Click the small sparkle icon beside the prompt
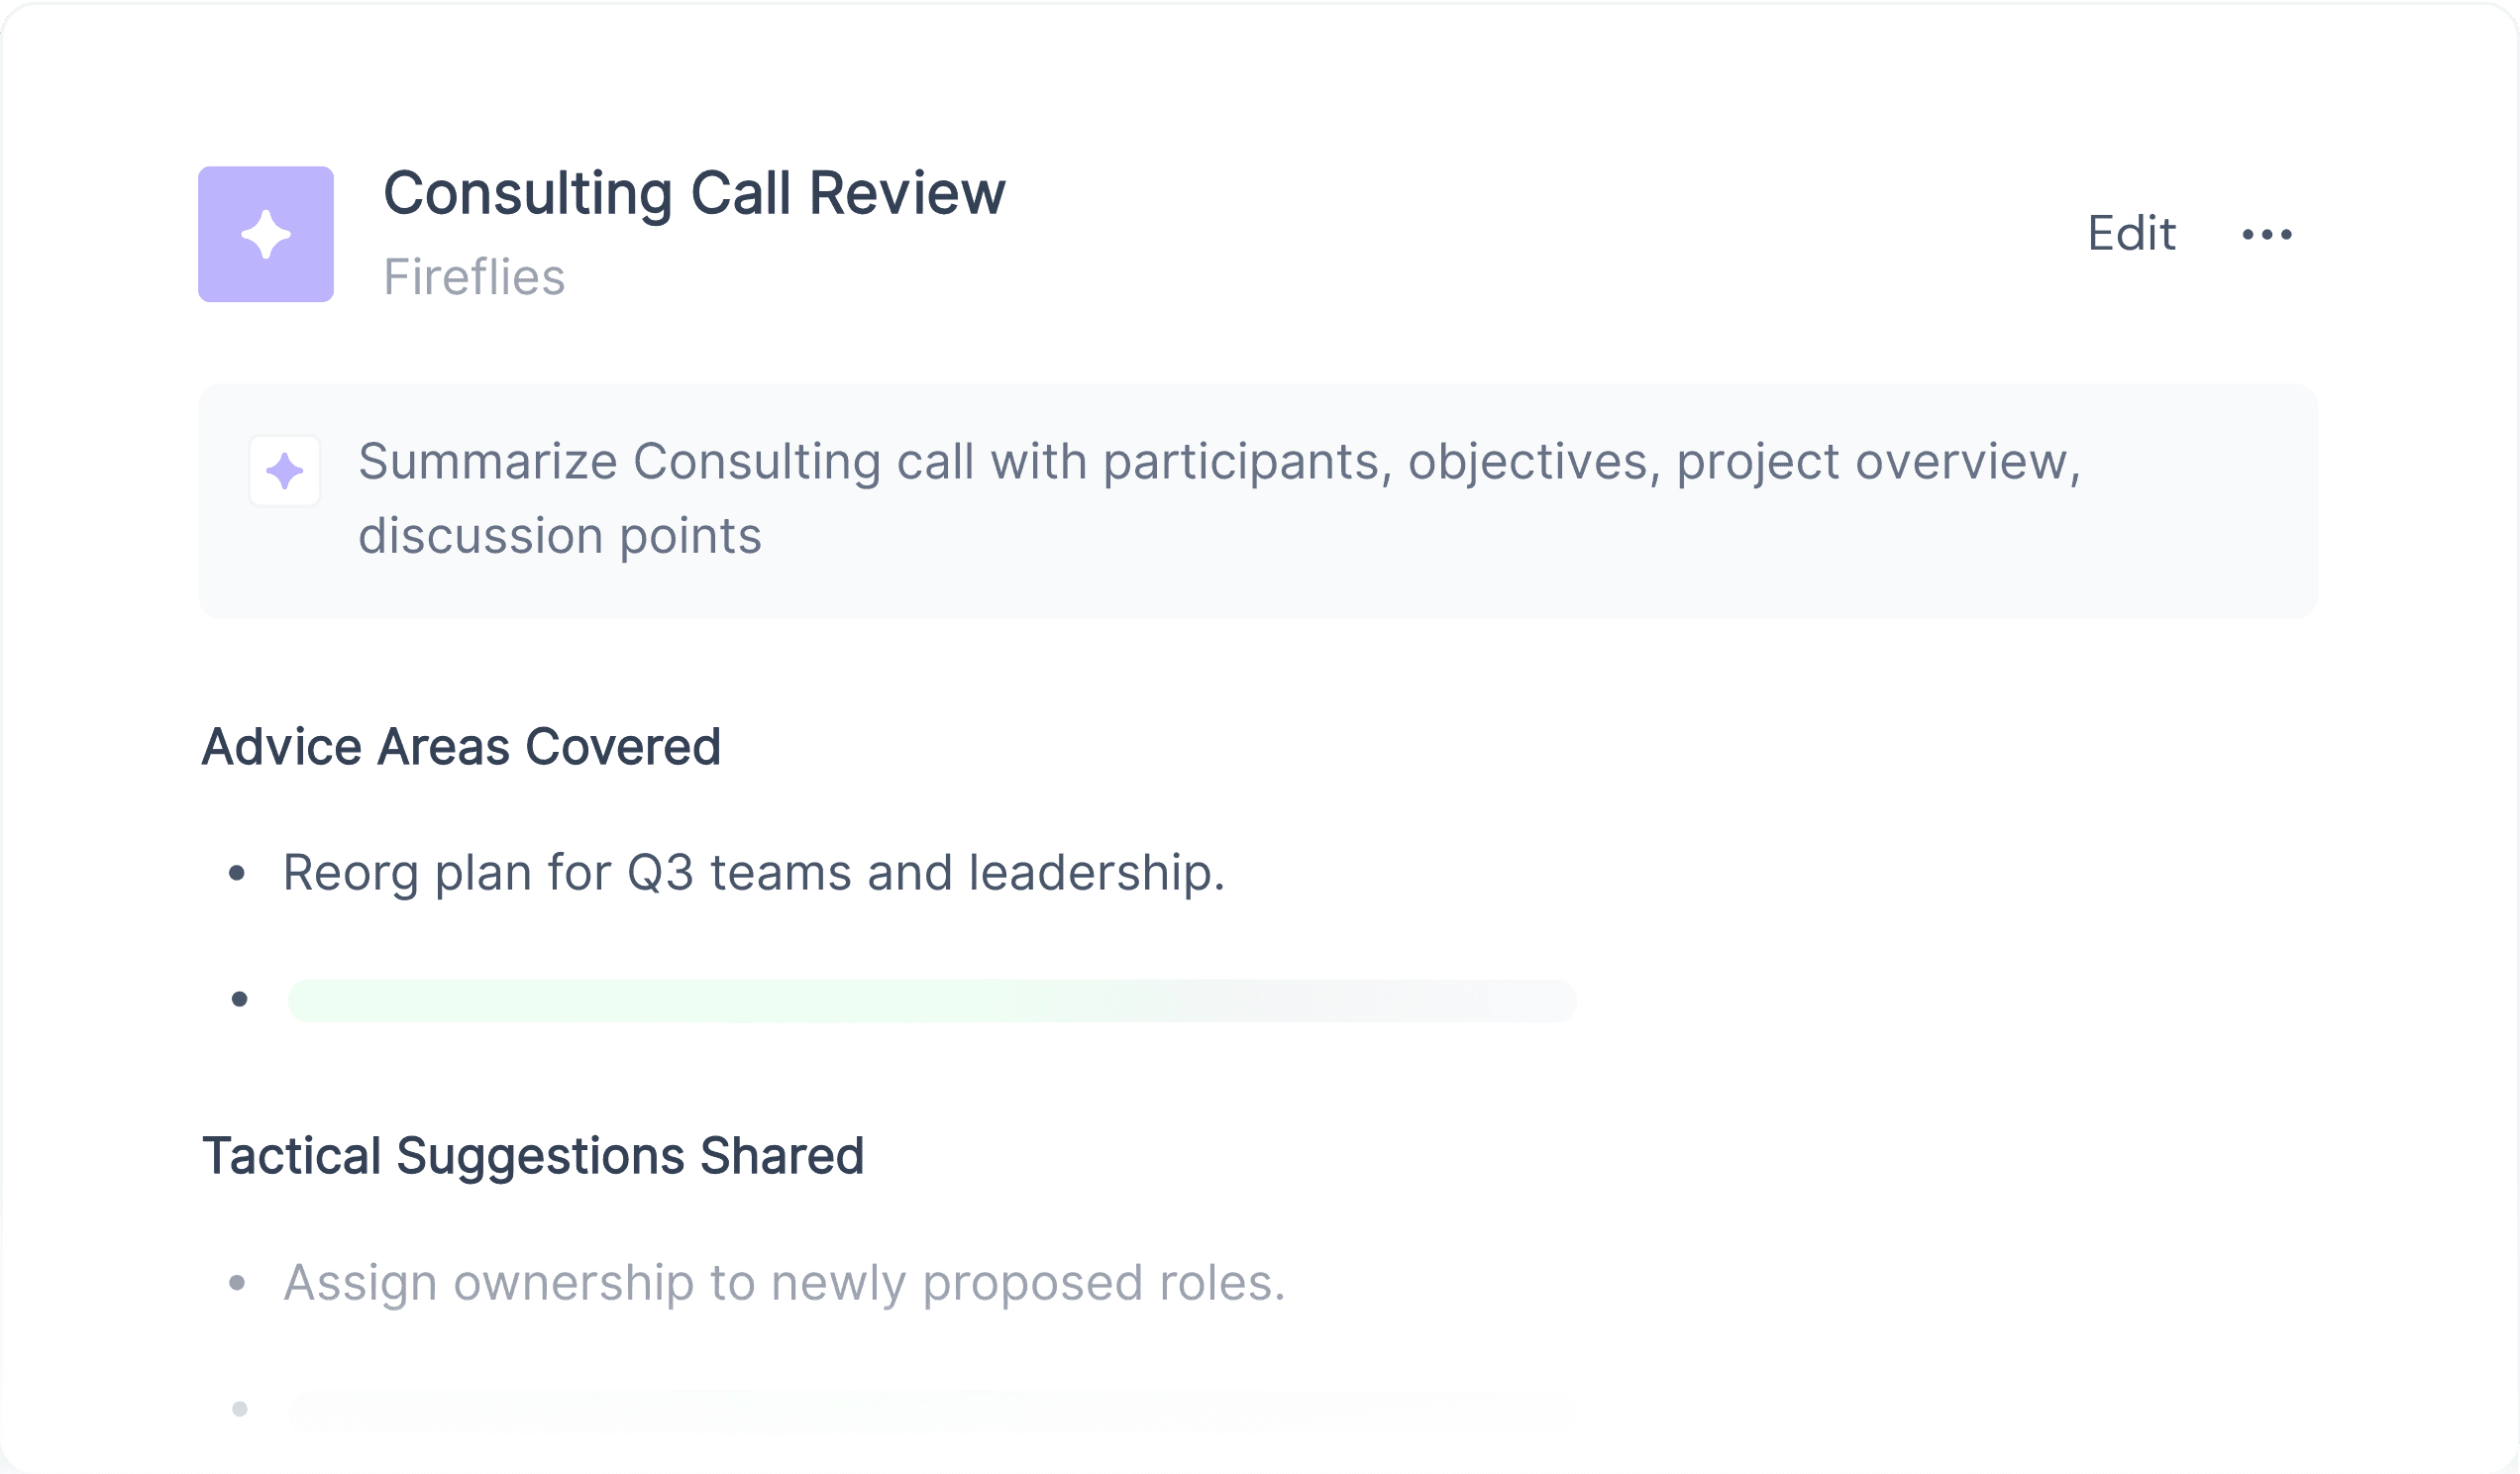This screenshot has height=1474, width=2520. pyautogui.click(x=285, y=471)
